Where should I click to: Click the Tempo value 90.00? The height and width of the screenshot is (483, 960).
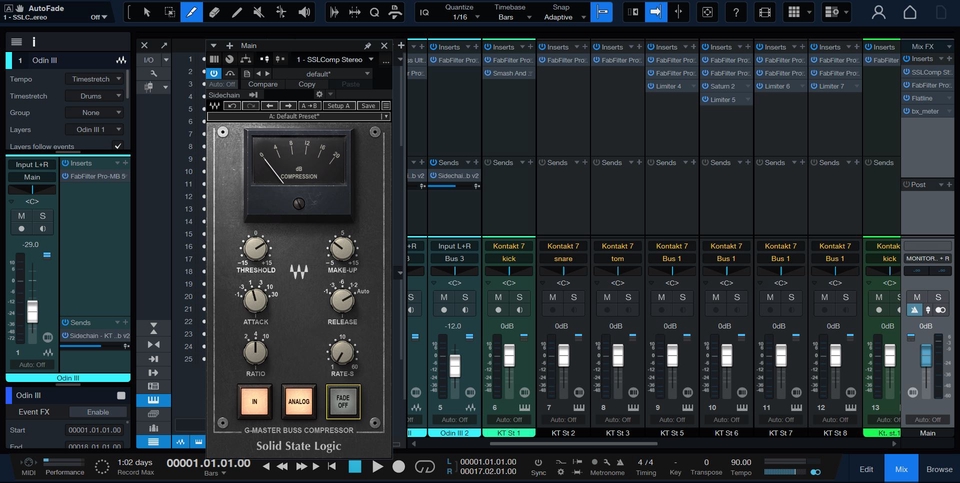(741, 462)
